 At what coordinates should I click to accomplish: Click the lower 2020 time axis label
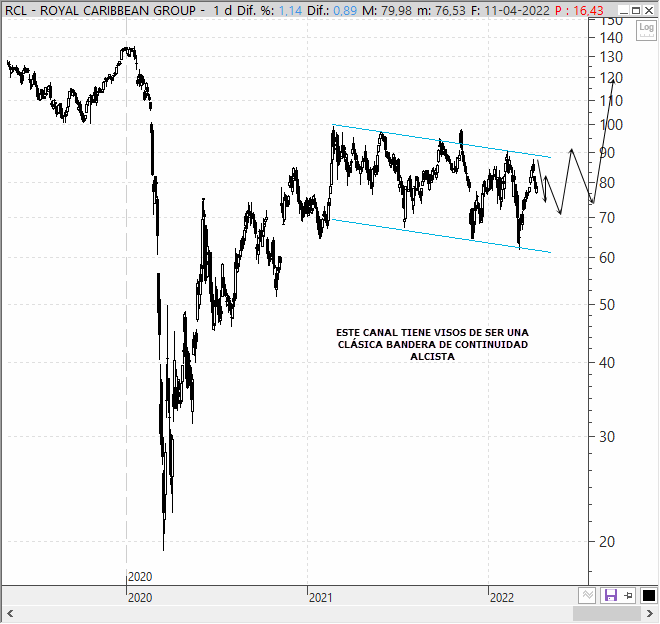pyautogui.click(x=140, y=597)
